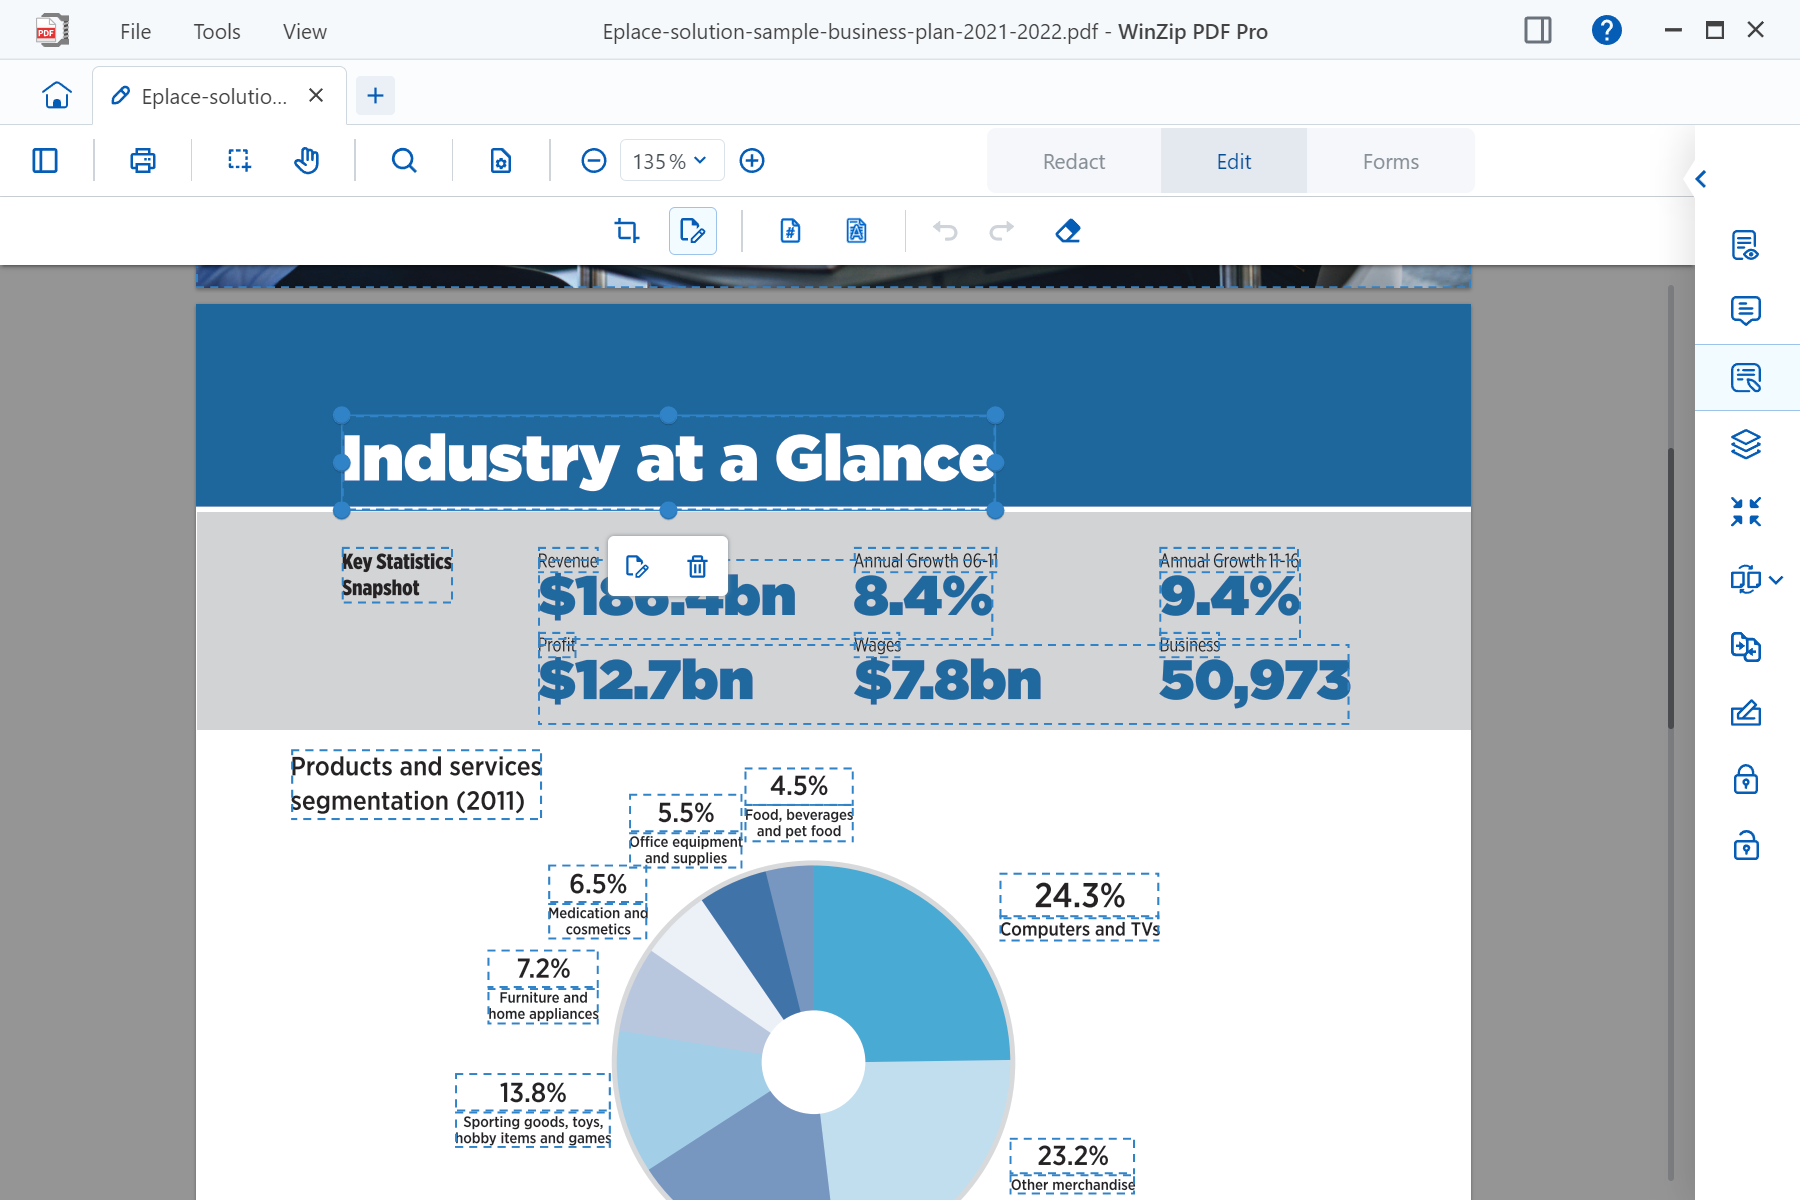Switch to the Redact tab
Viewport: 1800px width, 1200px height.
coord(1074,161)
